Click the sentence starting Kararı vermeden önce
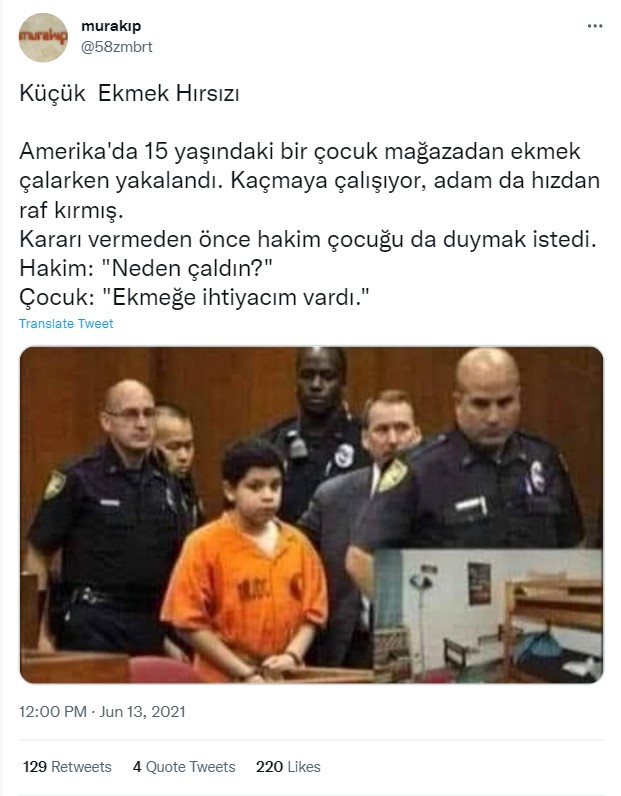This screenshot has width=621, height=796. pyautogui.click(x=308, y=239)
